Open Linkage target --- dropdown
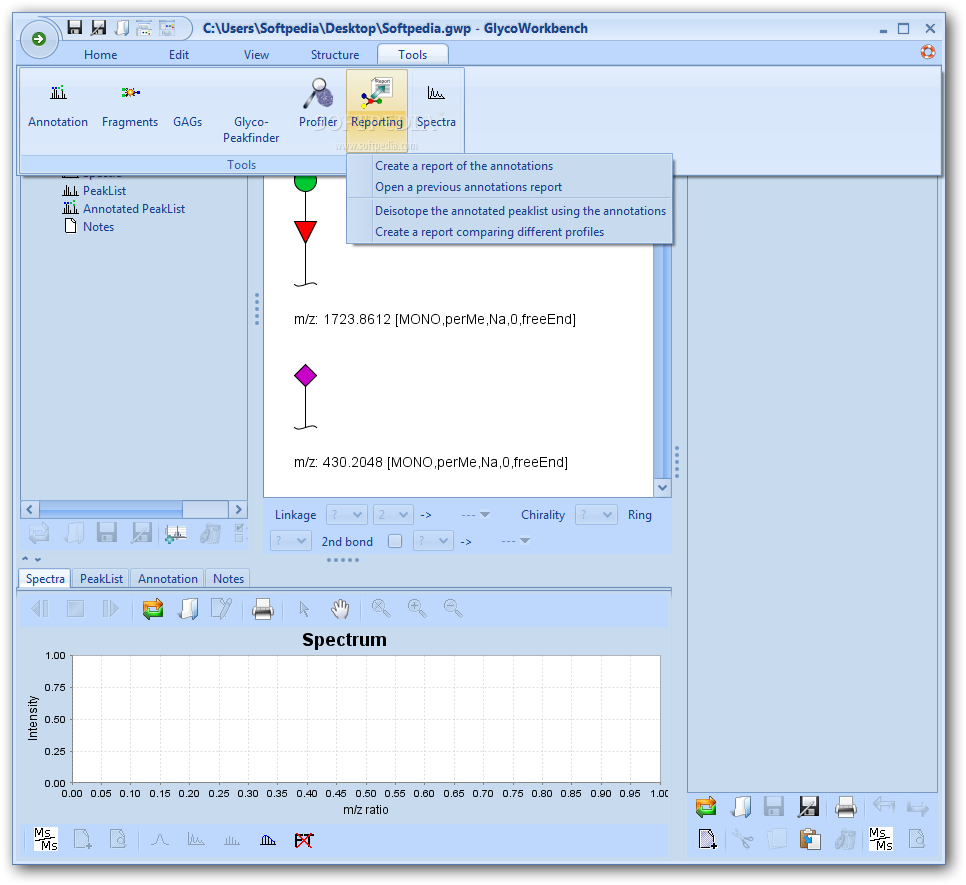This screenshot has width=966, height=885. (x=476, y=514)
